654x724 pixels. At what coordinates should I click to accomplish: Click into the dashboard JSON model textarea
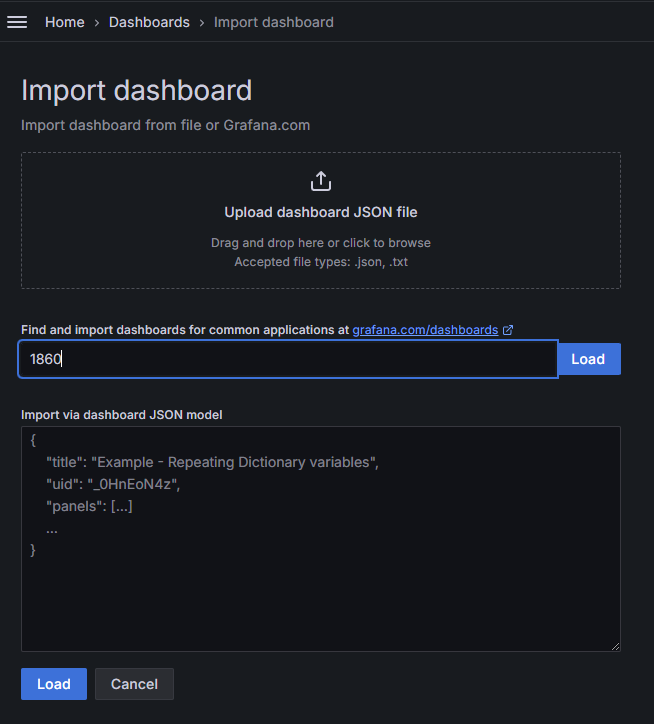coord(321,539)
